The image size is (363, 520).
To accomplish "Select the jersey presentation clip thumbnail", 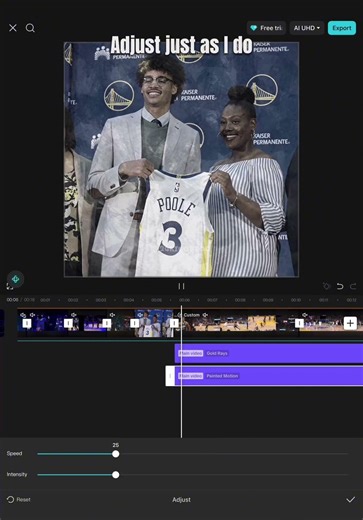I will 154,323.
